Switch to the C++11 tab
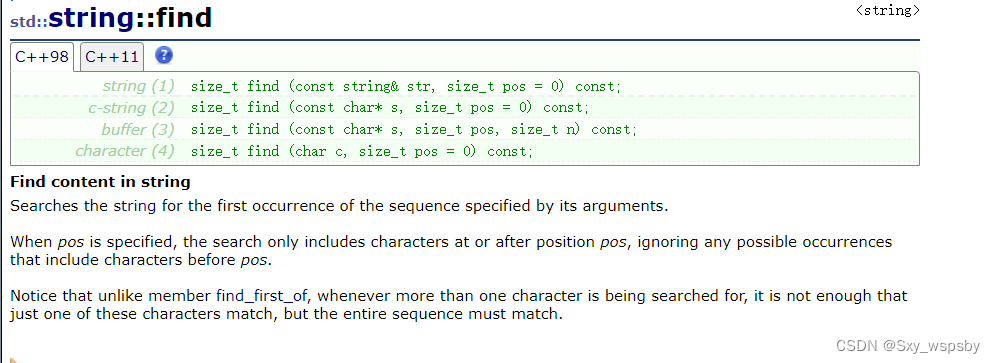 point(112,56)
